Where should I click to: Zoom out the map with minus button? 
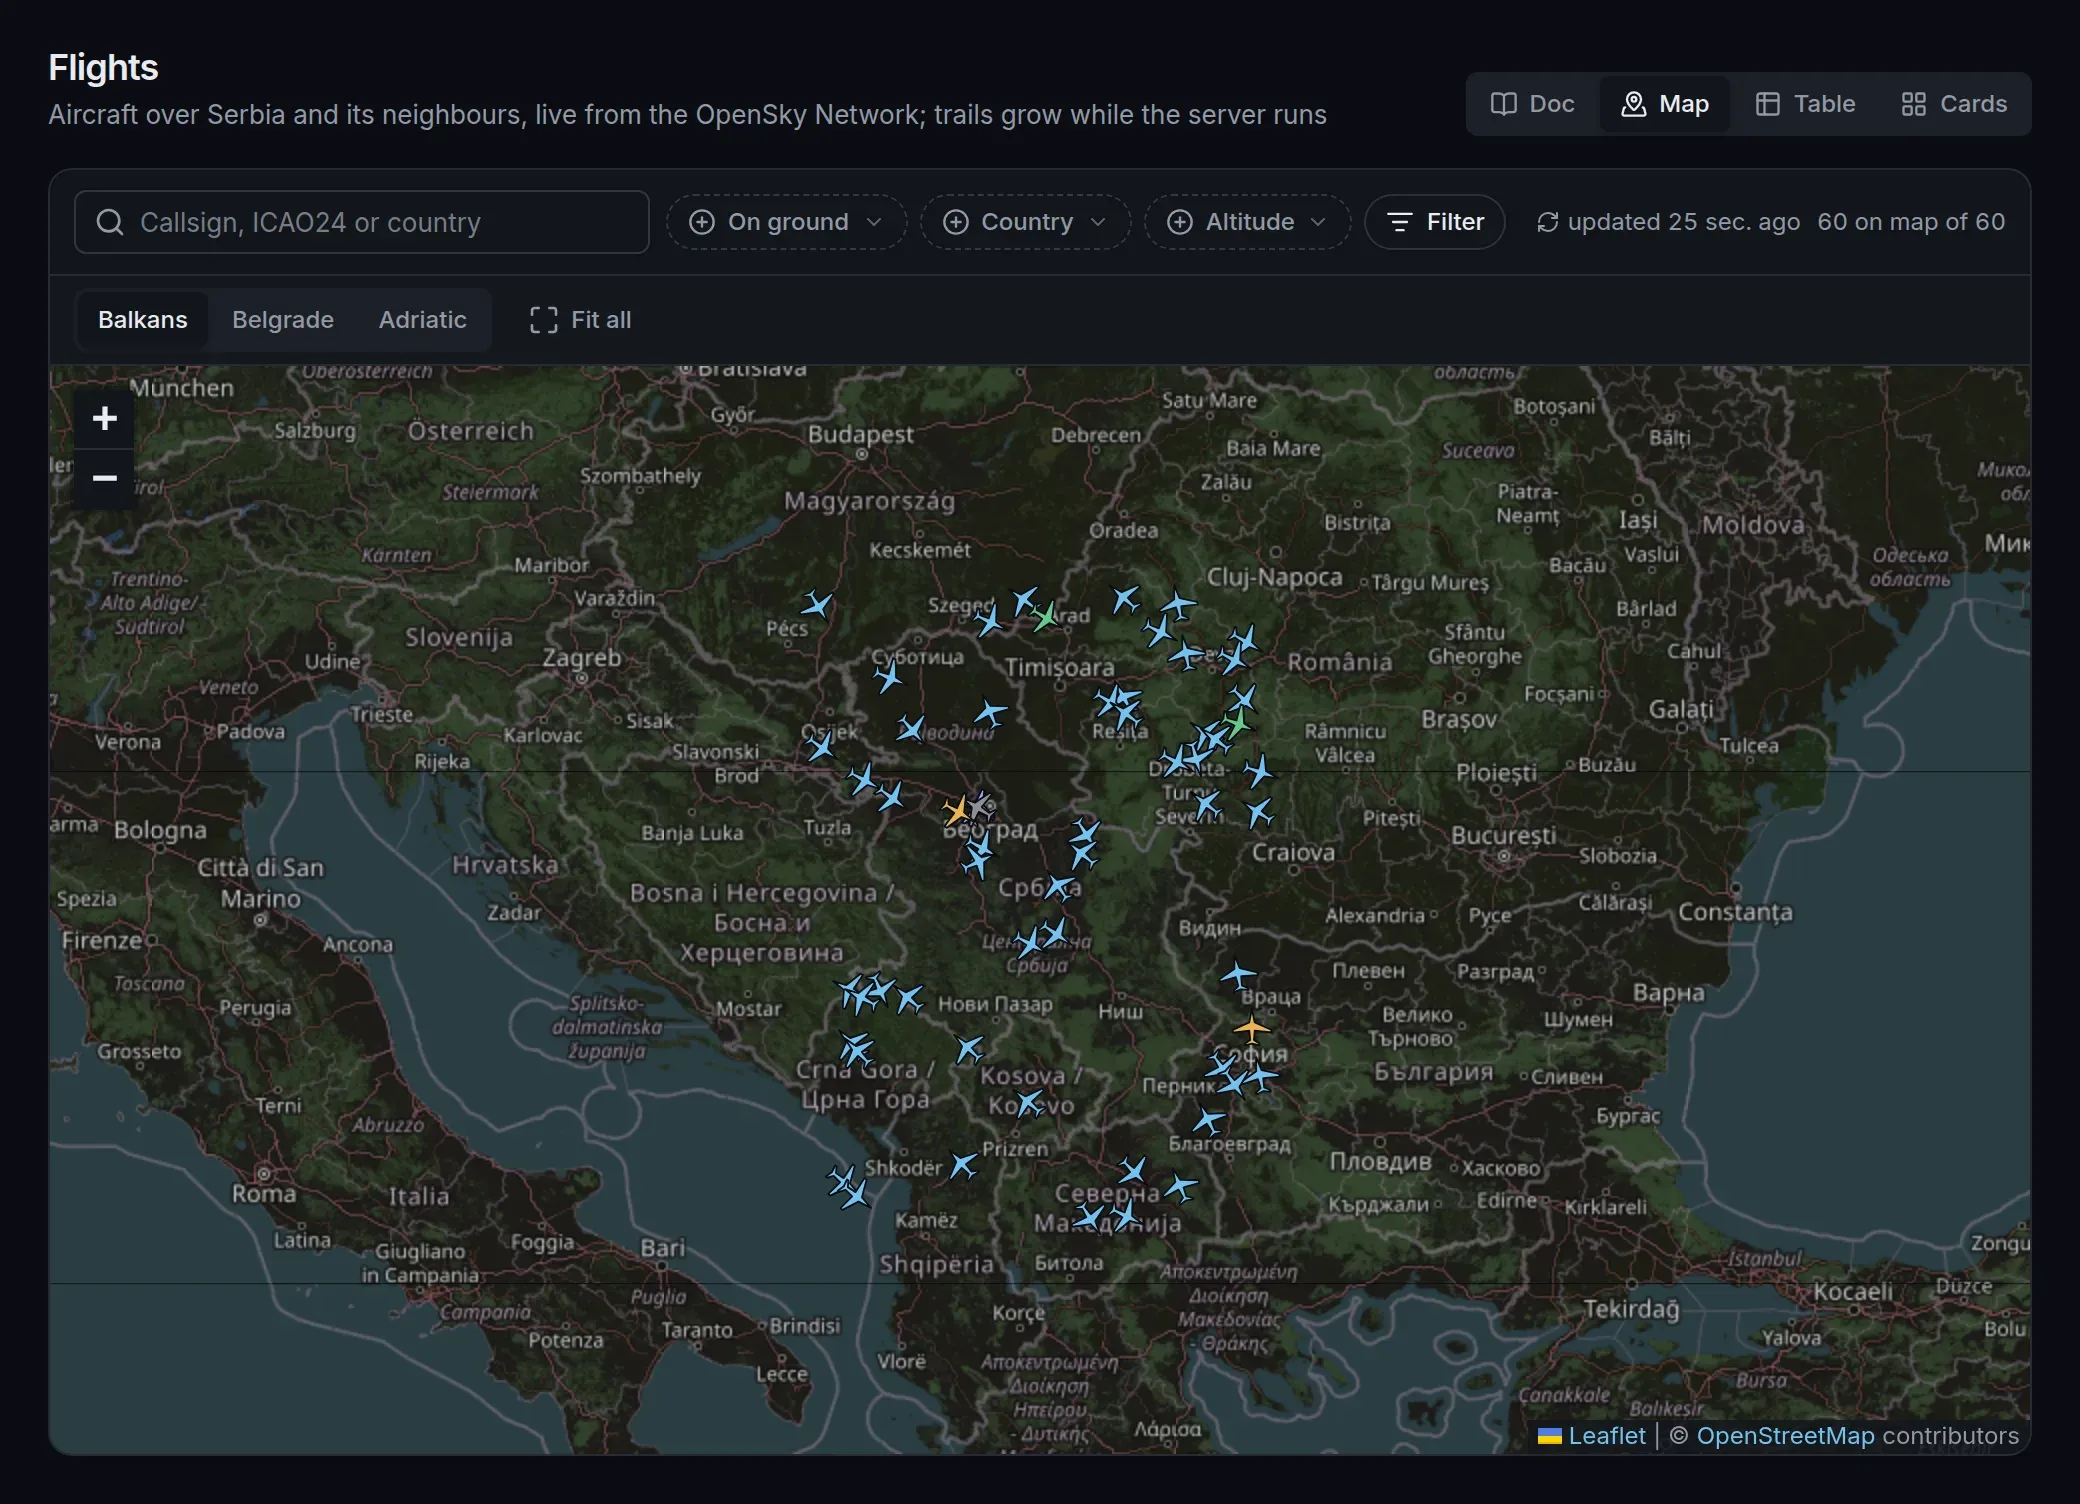point(105,478)
